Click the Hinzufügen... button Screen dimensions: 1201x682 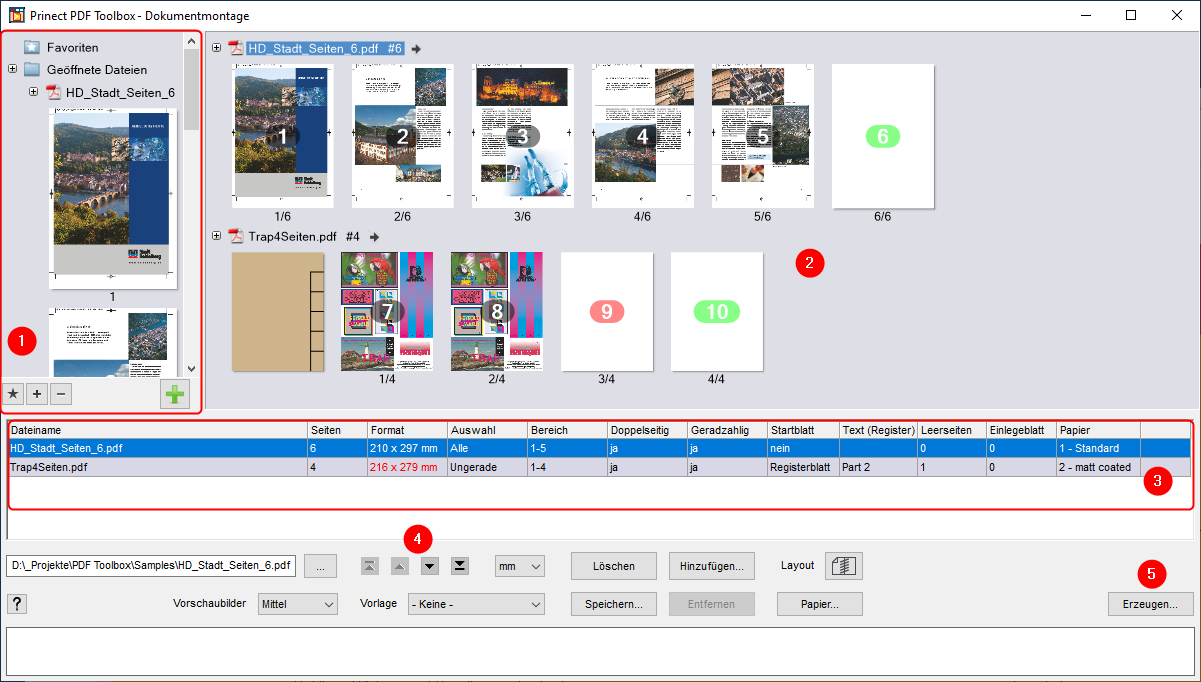pyautogui.click(x=712, y=566)
